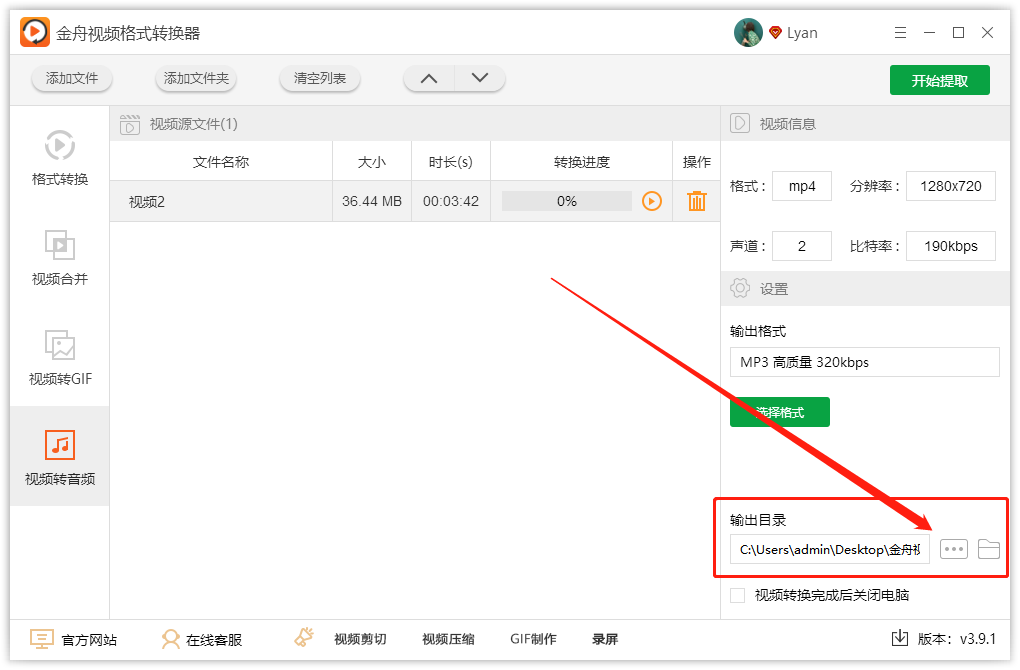Open the GIF制作 tool
Image resolution: width=1020 pixels, height=670 pixels.
[533, 639]
